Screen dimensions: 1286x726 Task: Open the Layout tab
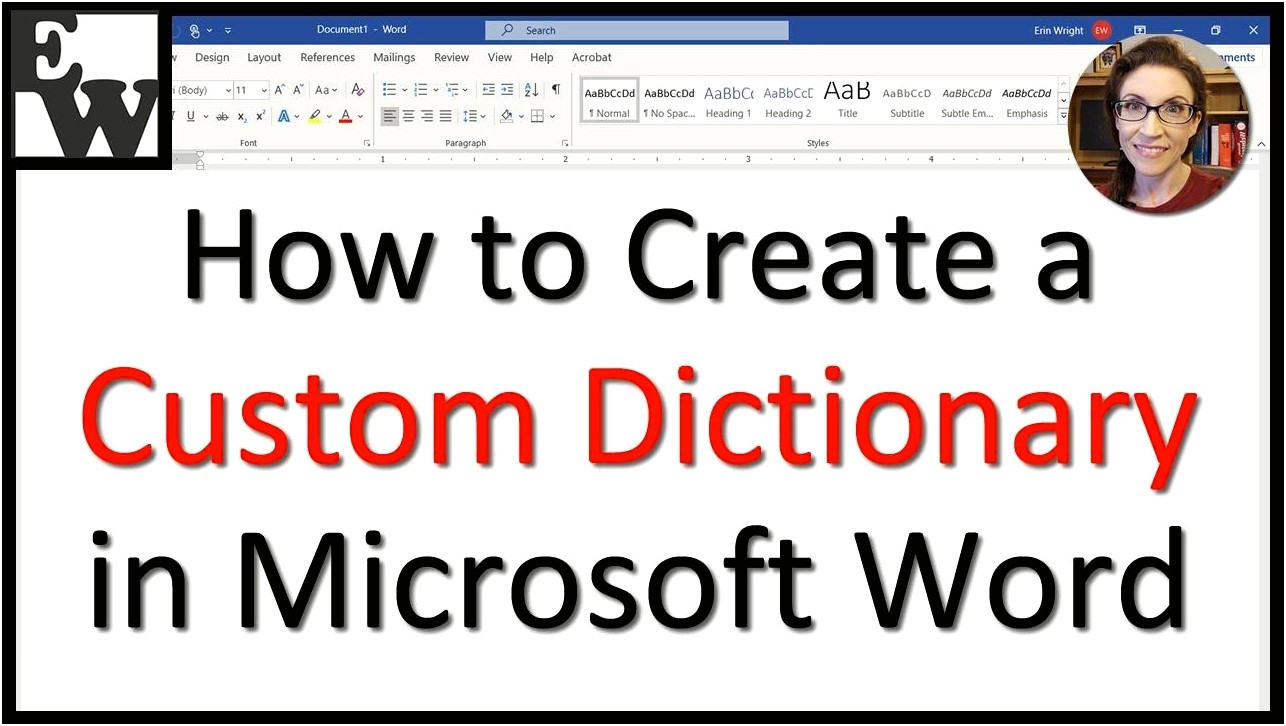pyautogui.click(x=264, y=58)
